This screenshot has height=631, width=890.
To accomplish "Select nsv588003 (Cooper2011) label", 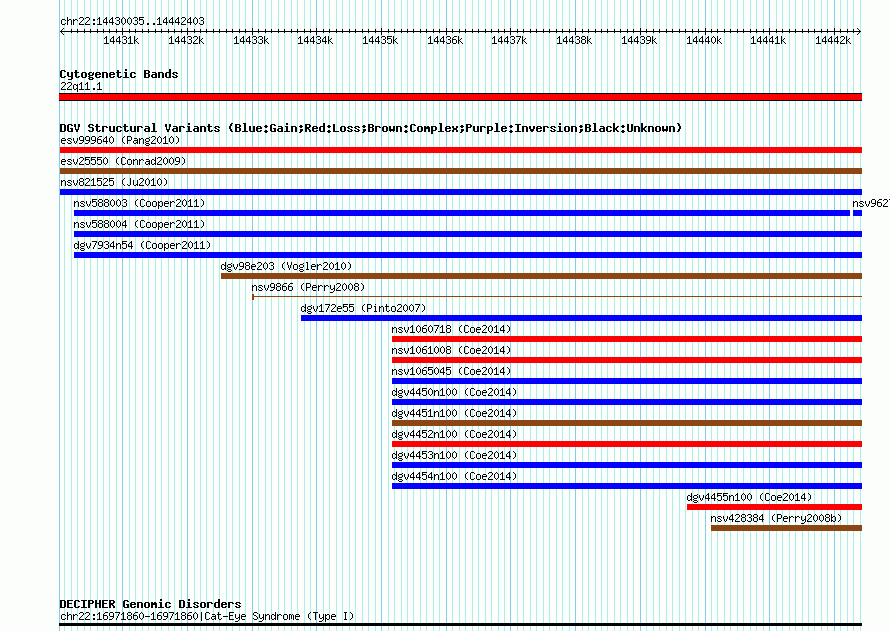I will [139, 203].
